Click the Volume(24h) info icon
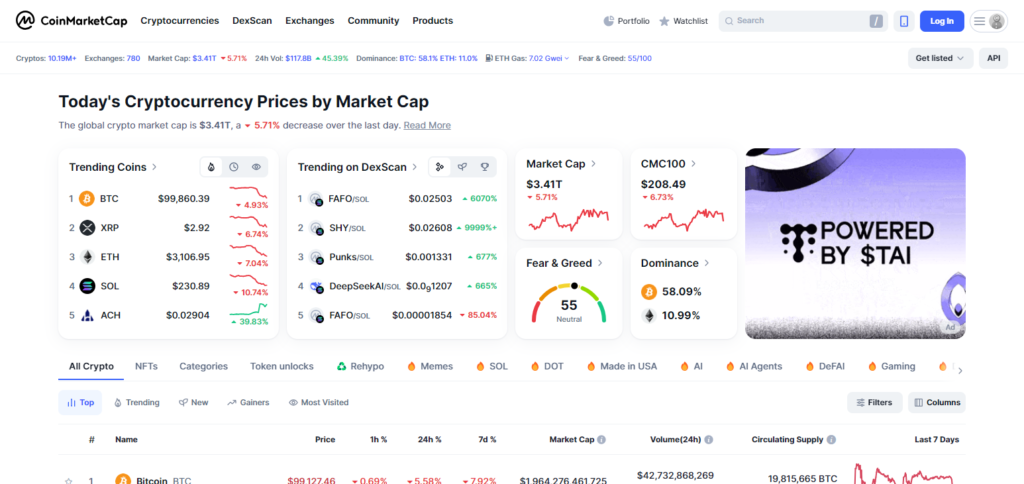Image resolution: width=1024 pixels, height=484 pixels. click(x=709, y=440)
